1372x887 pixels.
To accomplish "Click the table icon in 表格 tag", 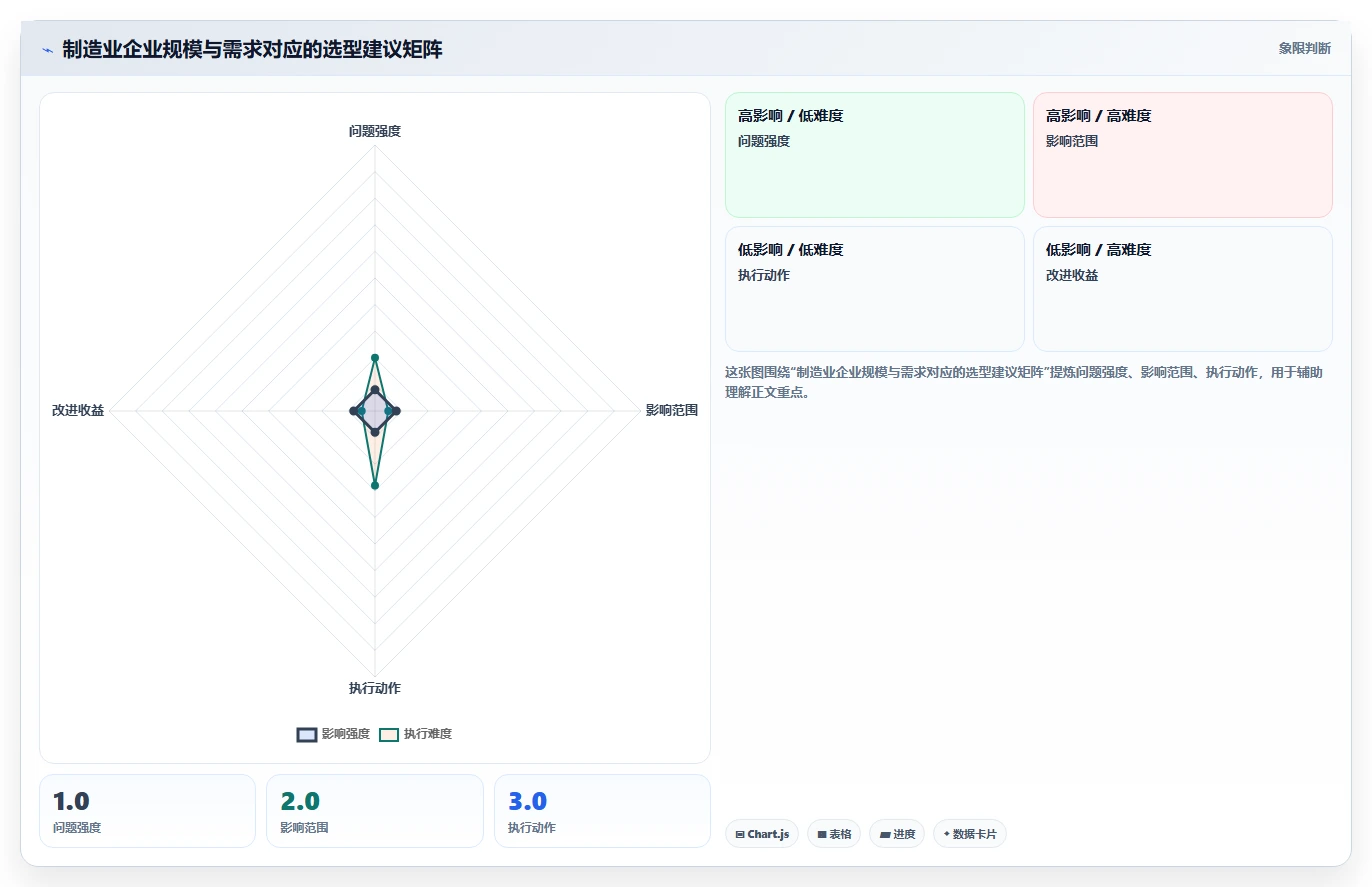I will pyautogui.click(x=822, y=834).
